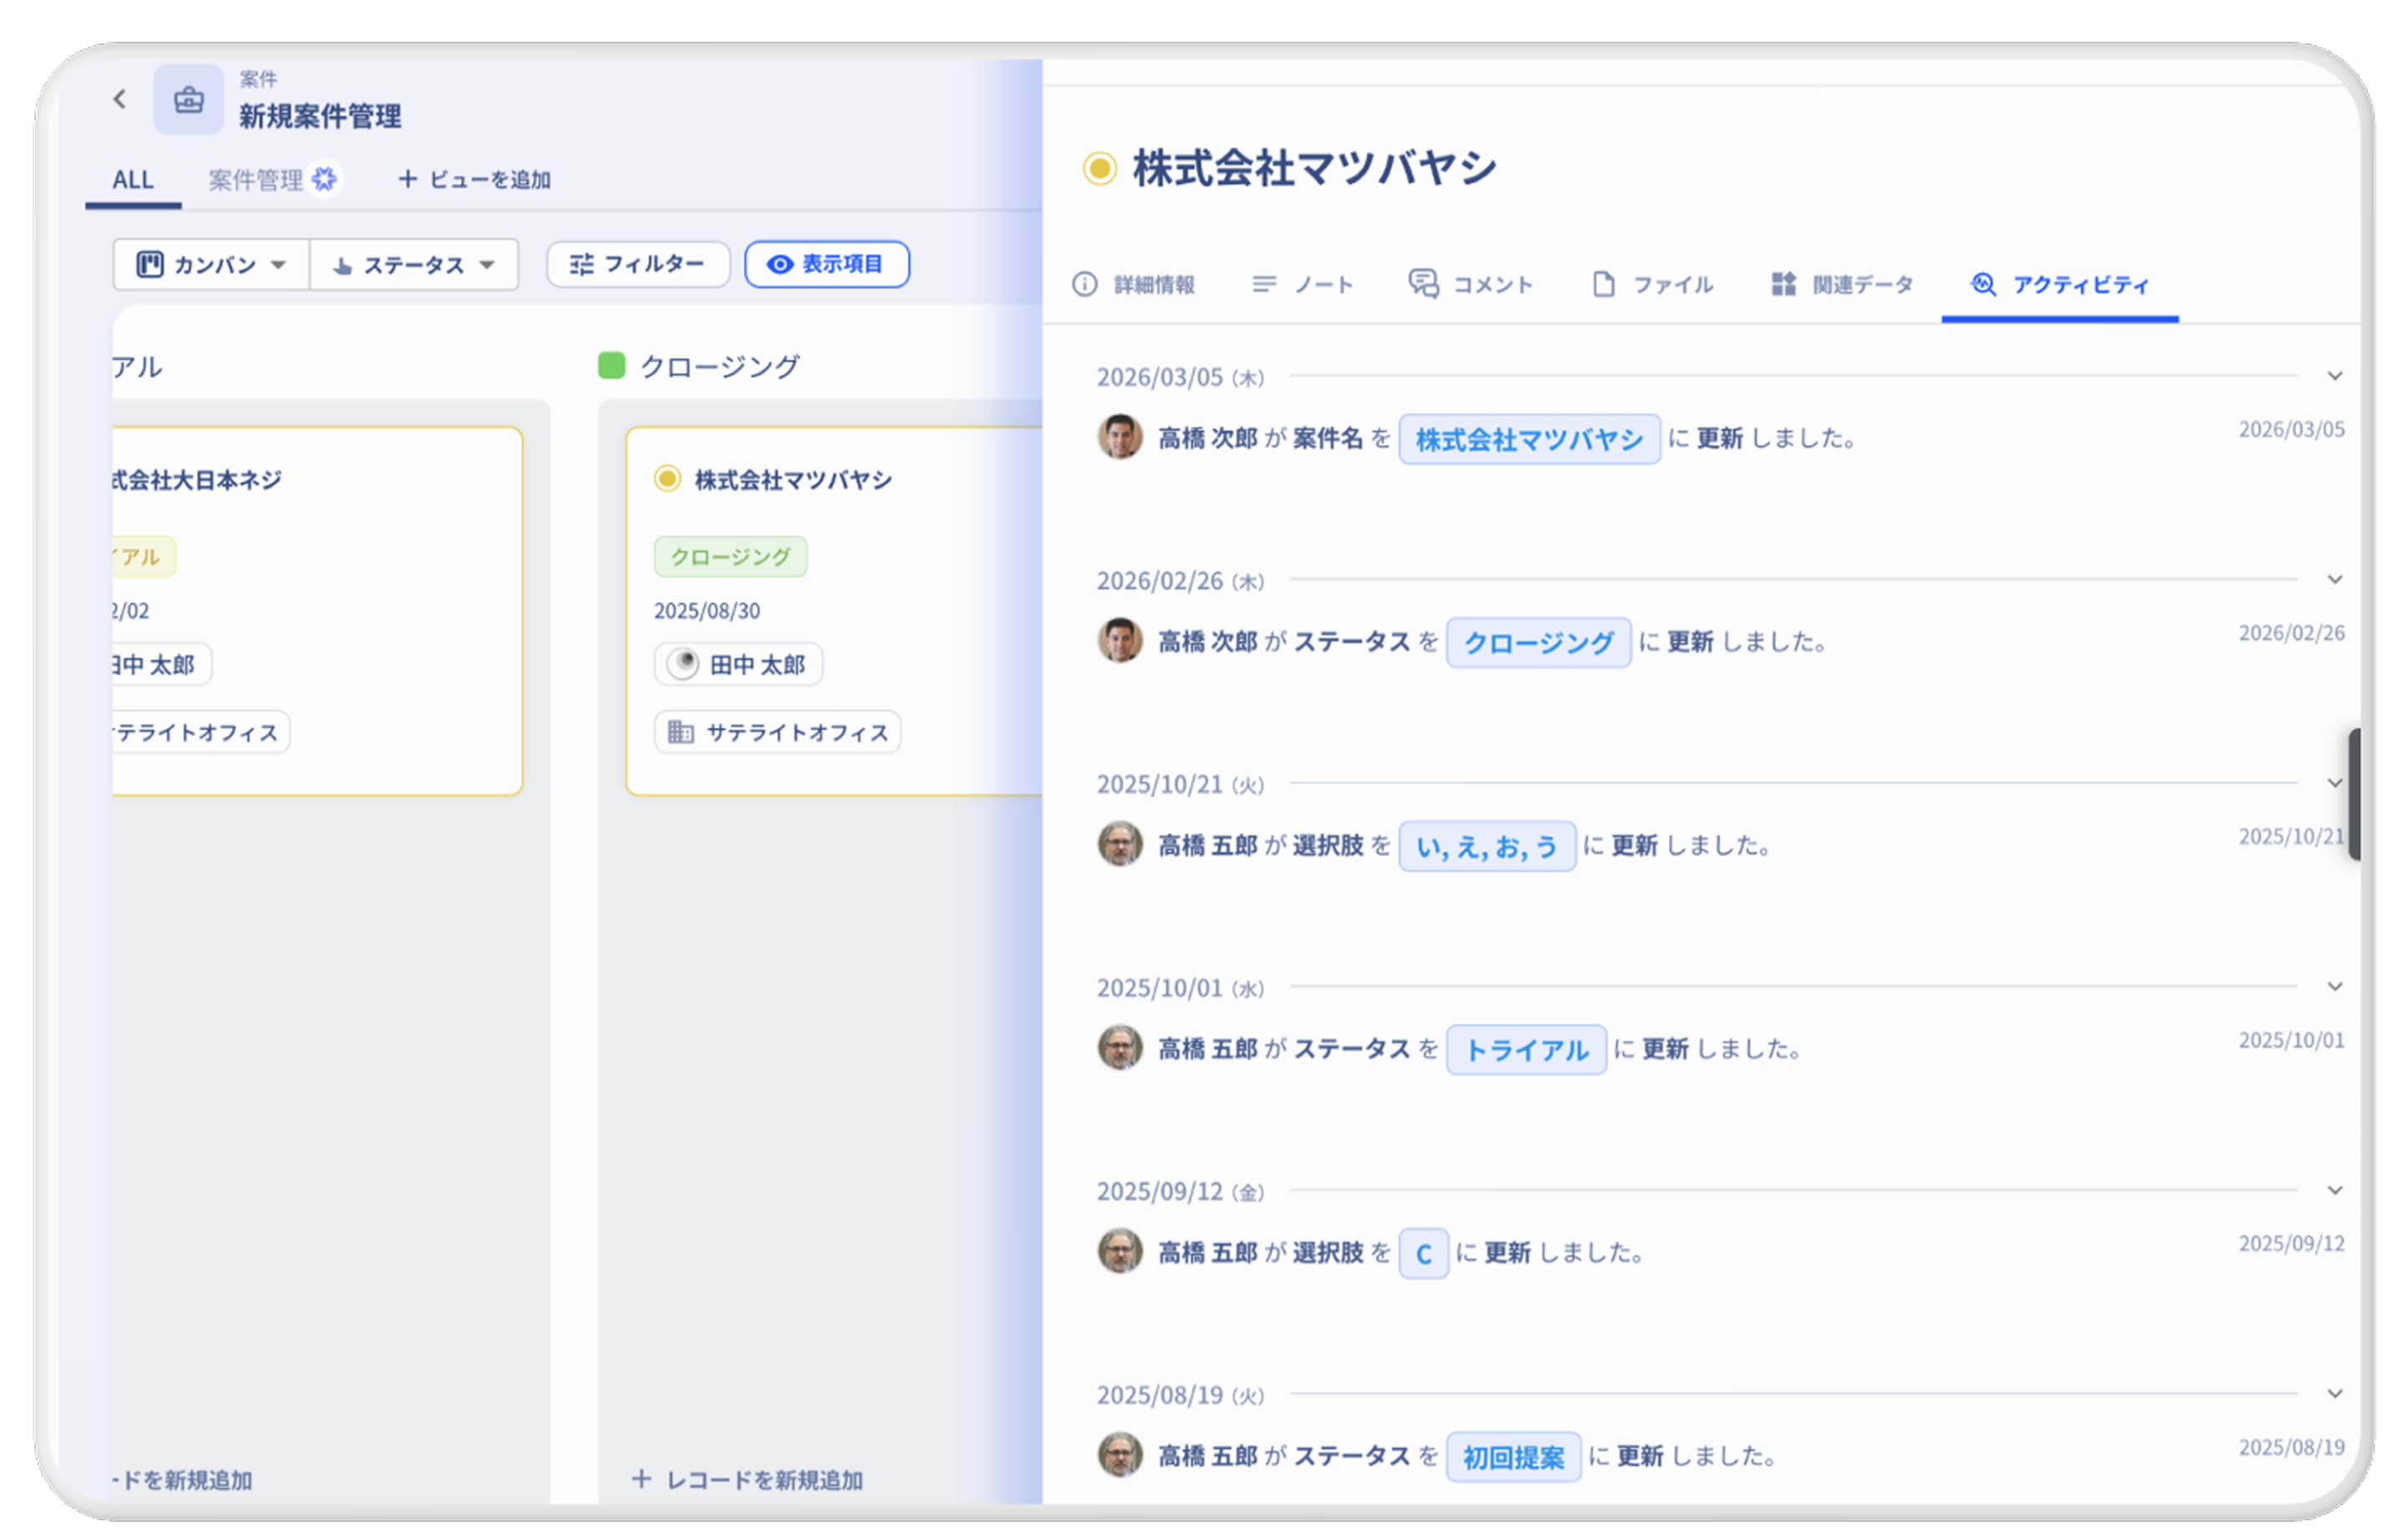The height and width of the screenshot is (1540, 2401).
Task: Click 高橋 次郎's avatar in the 2026/03/05 entry
Action: 1120,438
